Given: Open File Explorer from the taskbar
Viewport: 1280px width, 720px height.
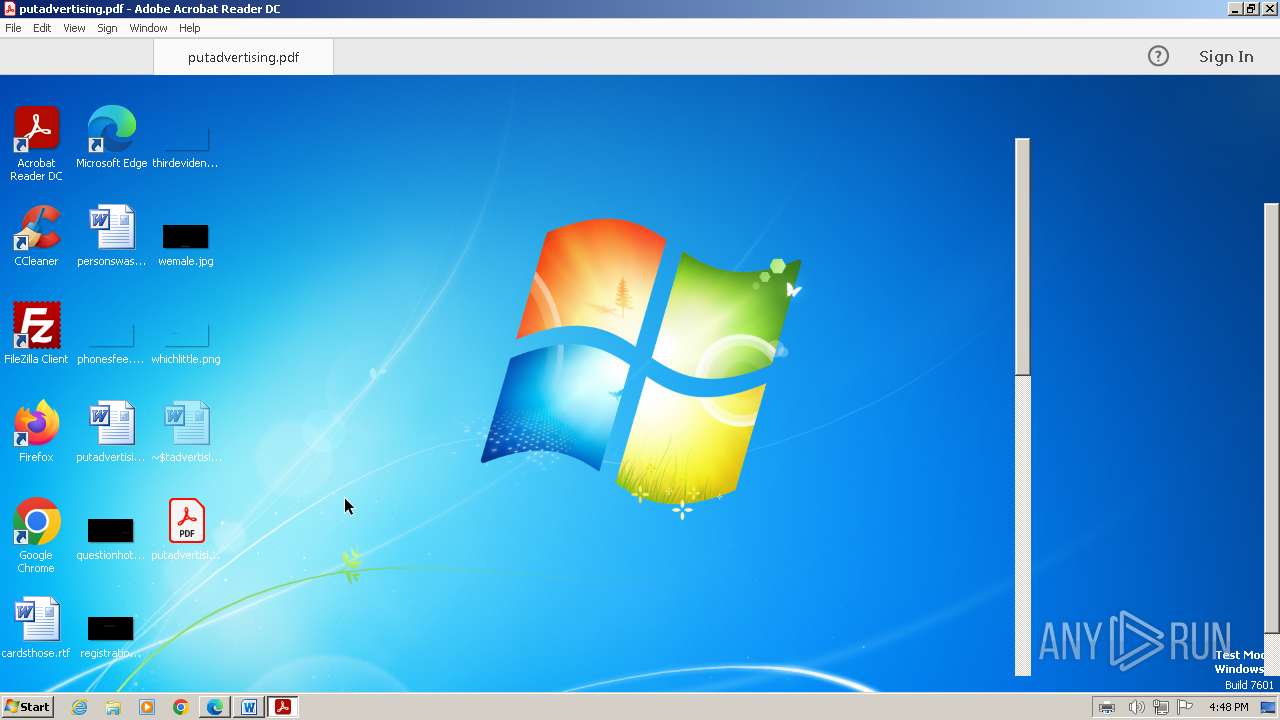Looking at the screenshot, I should pyautogui.click(x=113, y=707).
